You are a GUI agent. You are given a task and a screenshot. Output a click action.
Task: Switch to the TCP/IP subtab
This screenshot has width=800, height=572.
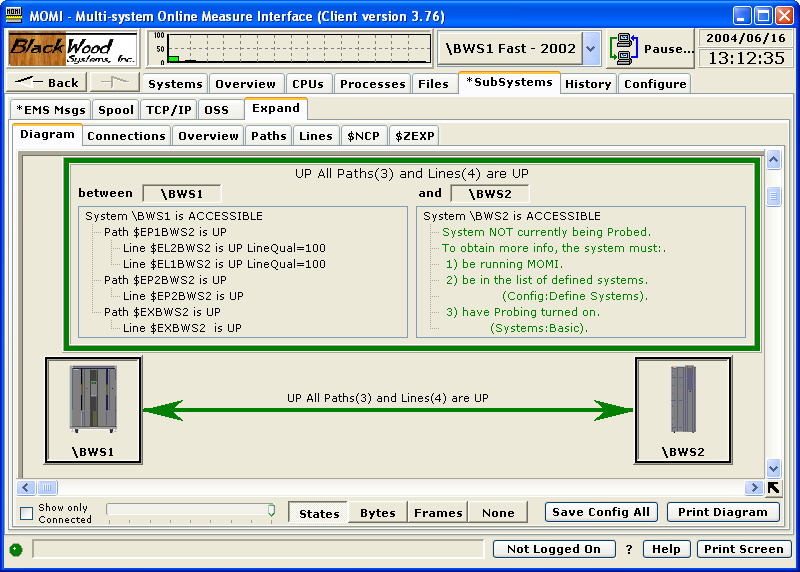tap(168, 110)
